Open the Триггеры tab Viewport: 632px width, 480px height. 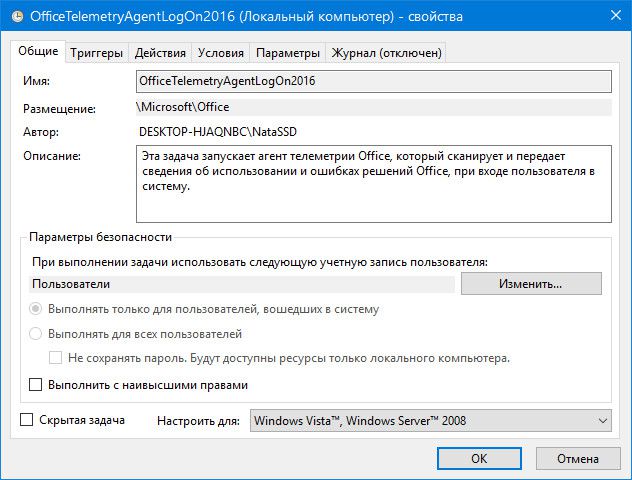pyautogui.click(x=96, y=53)
